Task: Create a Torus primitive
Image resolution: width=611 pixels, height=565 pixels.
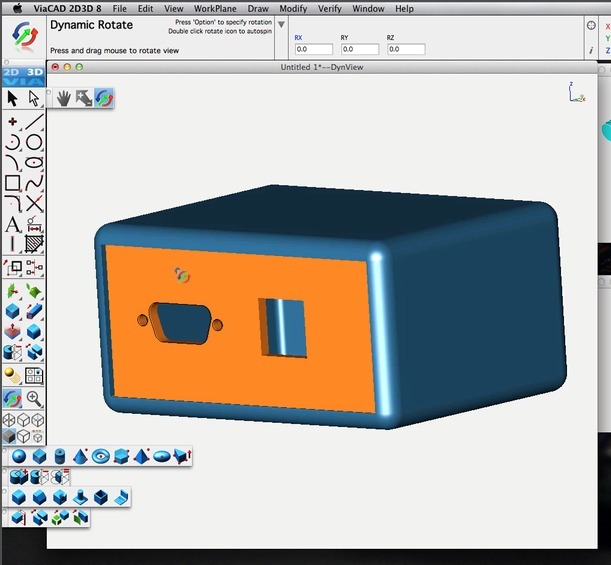Action: 101,456
